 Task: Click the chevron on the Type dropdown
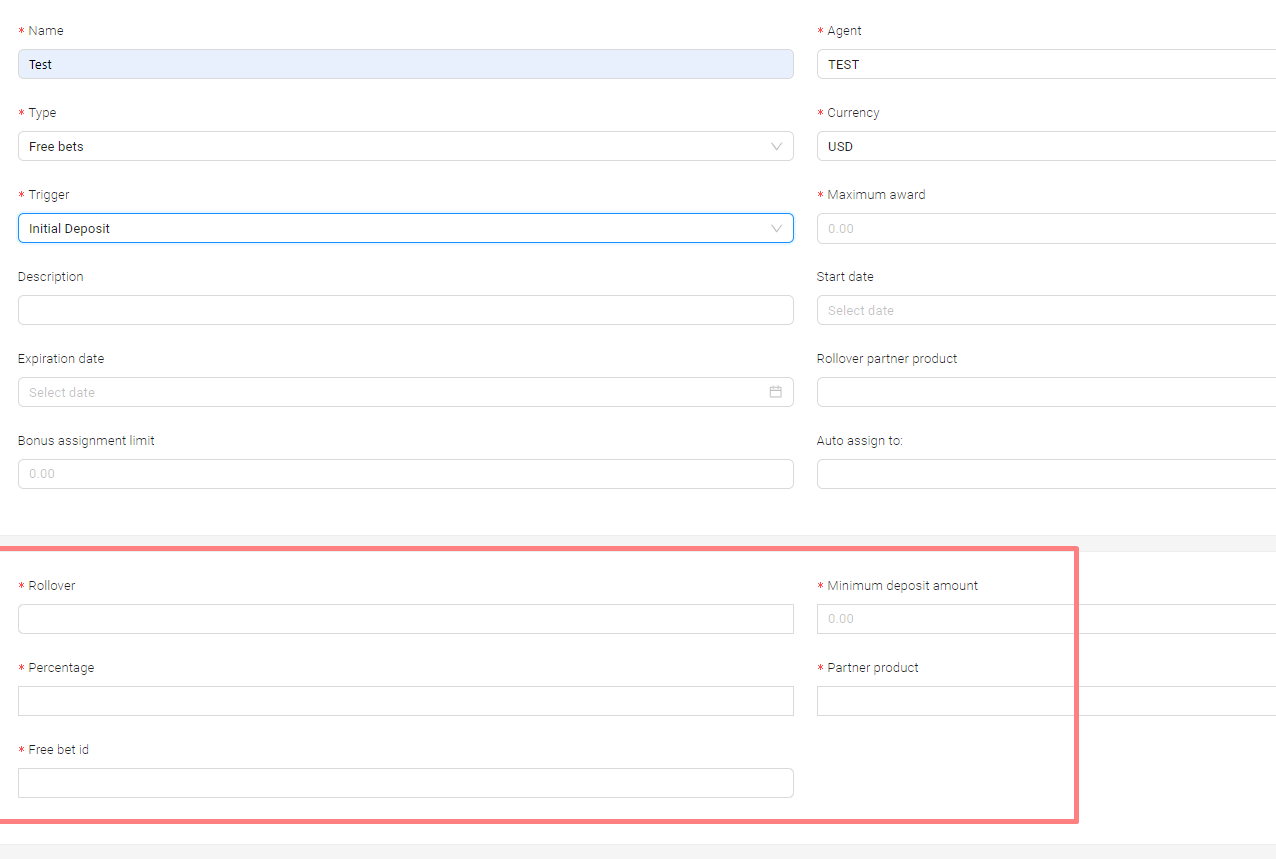[x=776, y=146]
